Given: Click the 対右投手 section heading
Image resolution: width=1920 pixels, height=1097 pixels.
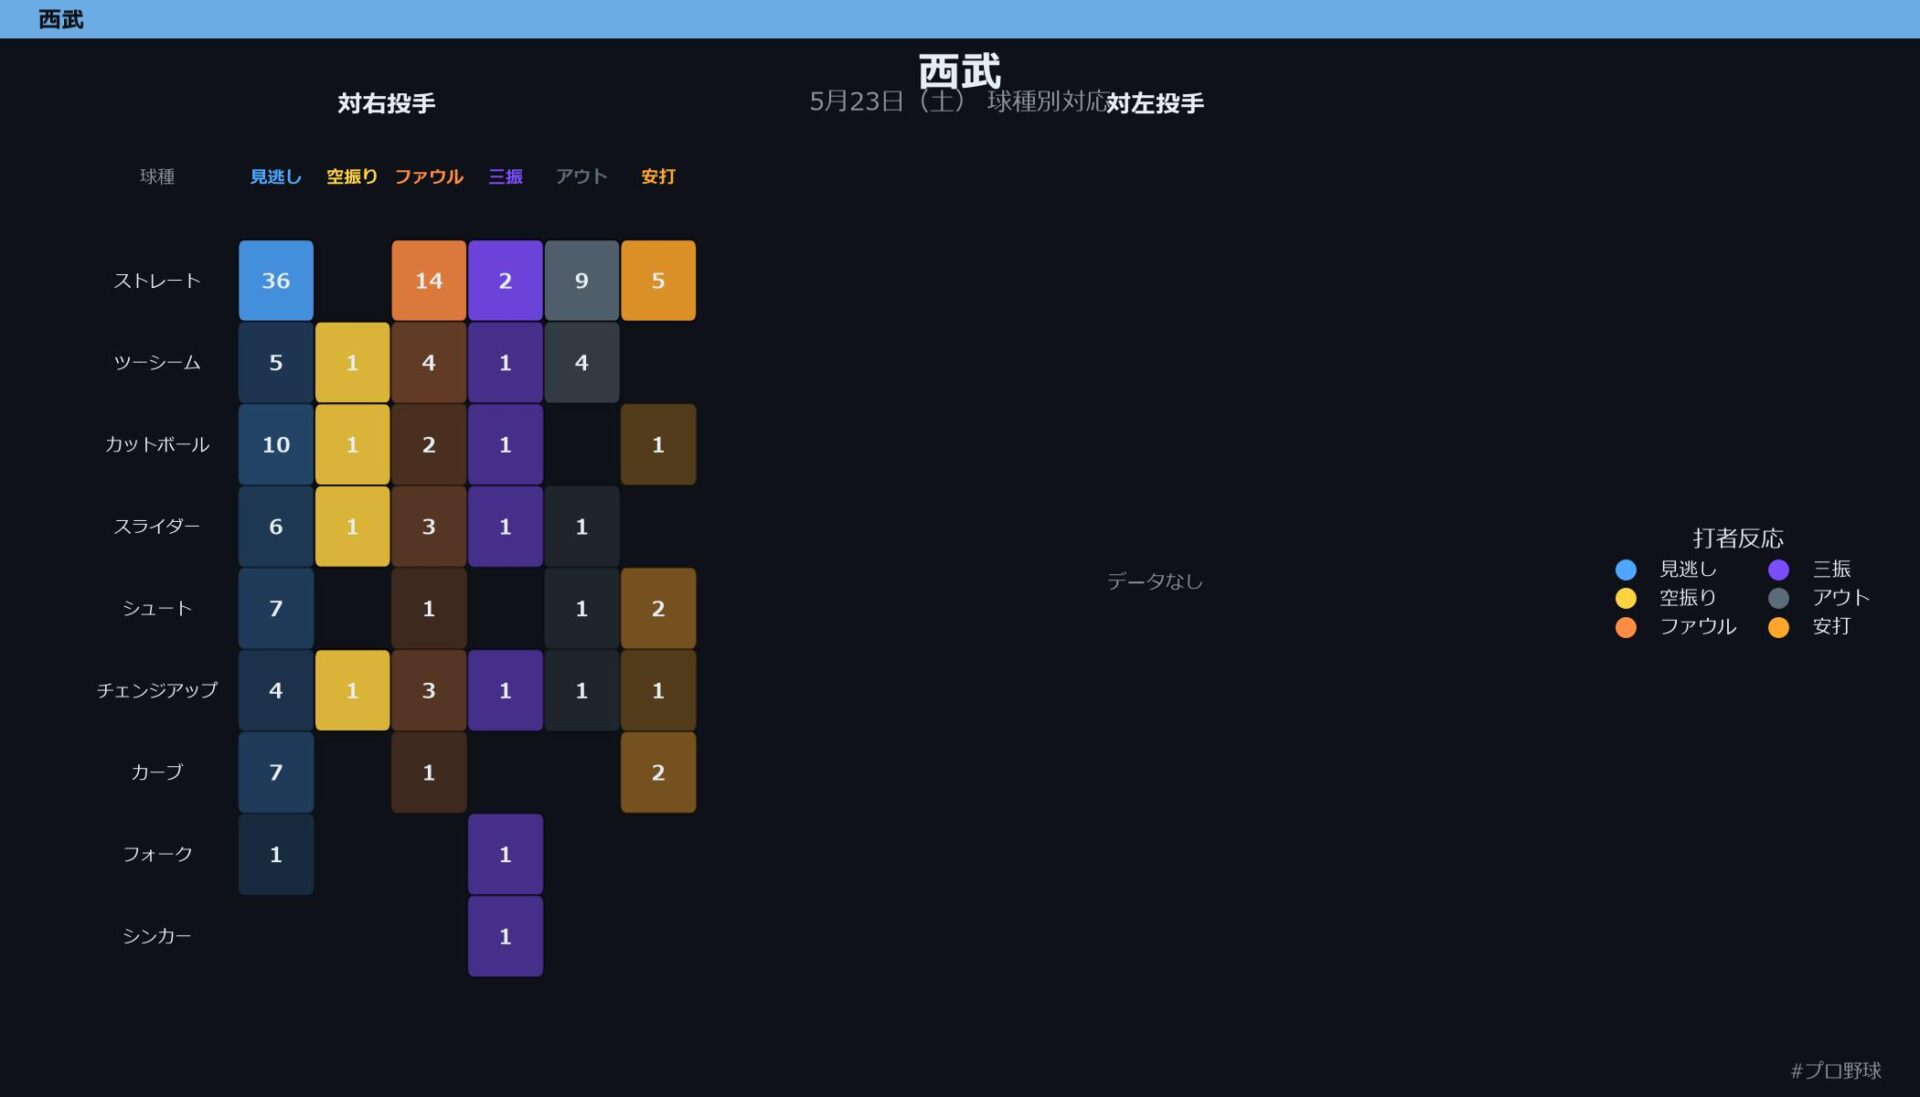Looking at the screenshot, I should 386,103.
